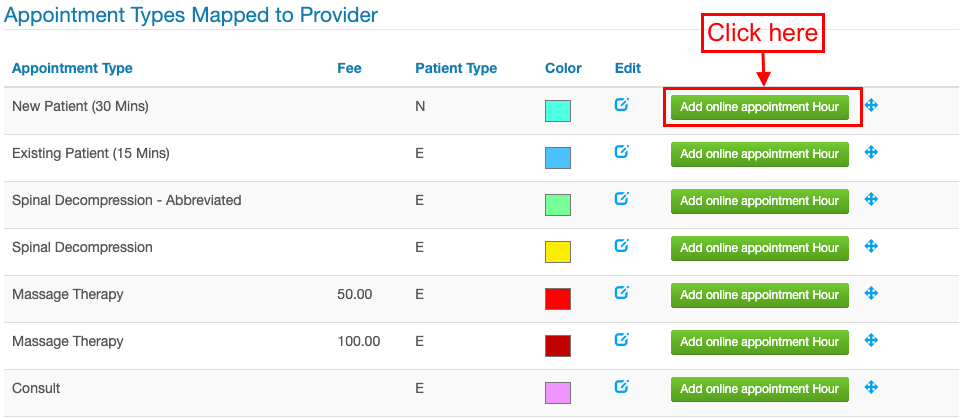962x419 pixels.
Task: Add online hour for 100.00 Massage Therapy
Action: [x=760, y=342]
